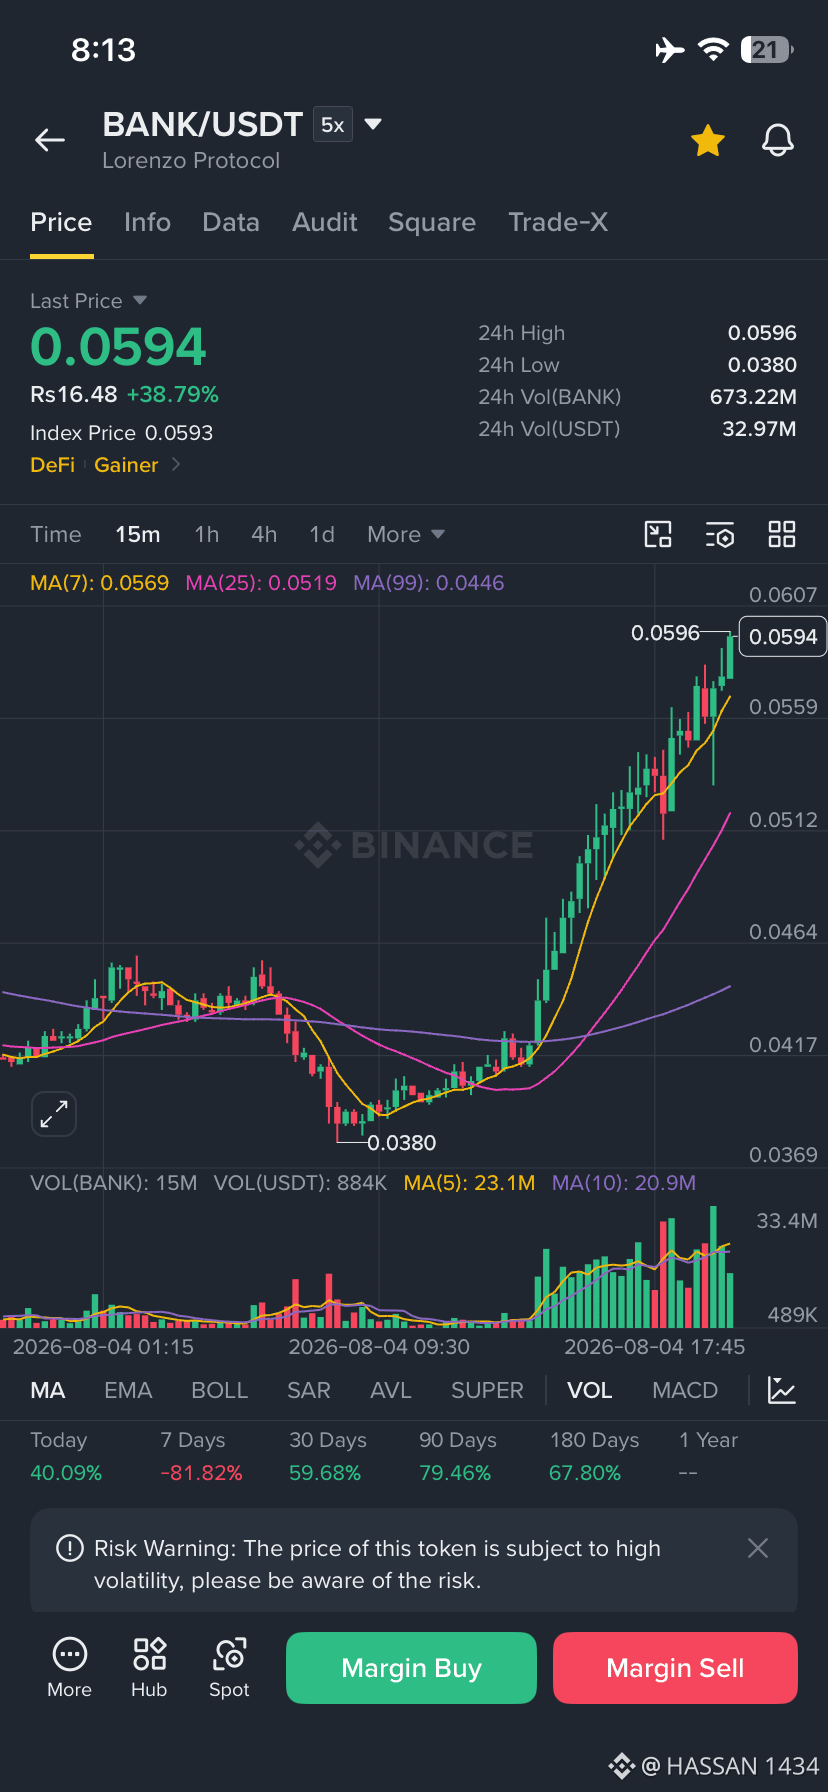Image resolution: width=828 pixels, height=1792 pixels.
Task: Tap the 90 Days 79.46% performance
Action: (458, 1456)
